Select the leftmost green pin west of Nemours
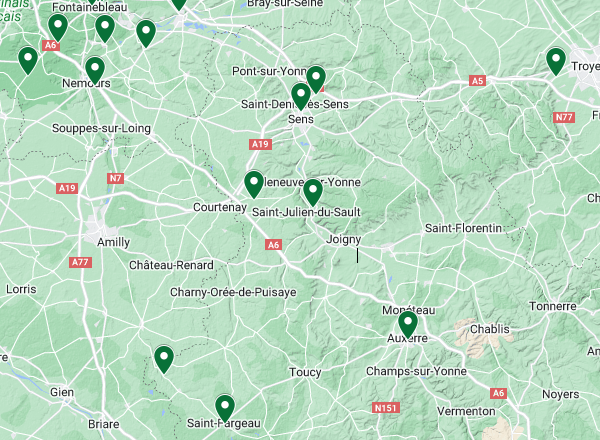This screenshot has width=600, height=440. click(x=28, y=60)
